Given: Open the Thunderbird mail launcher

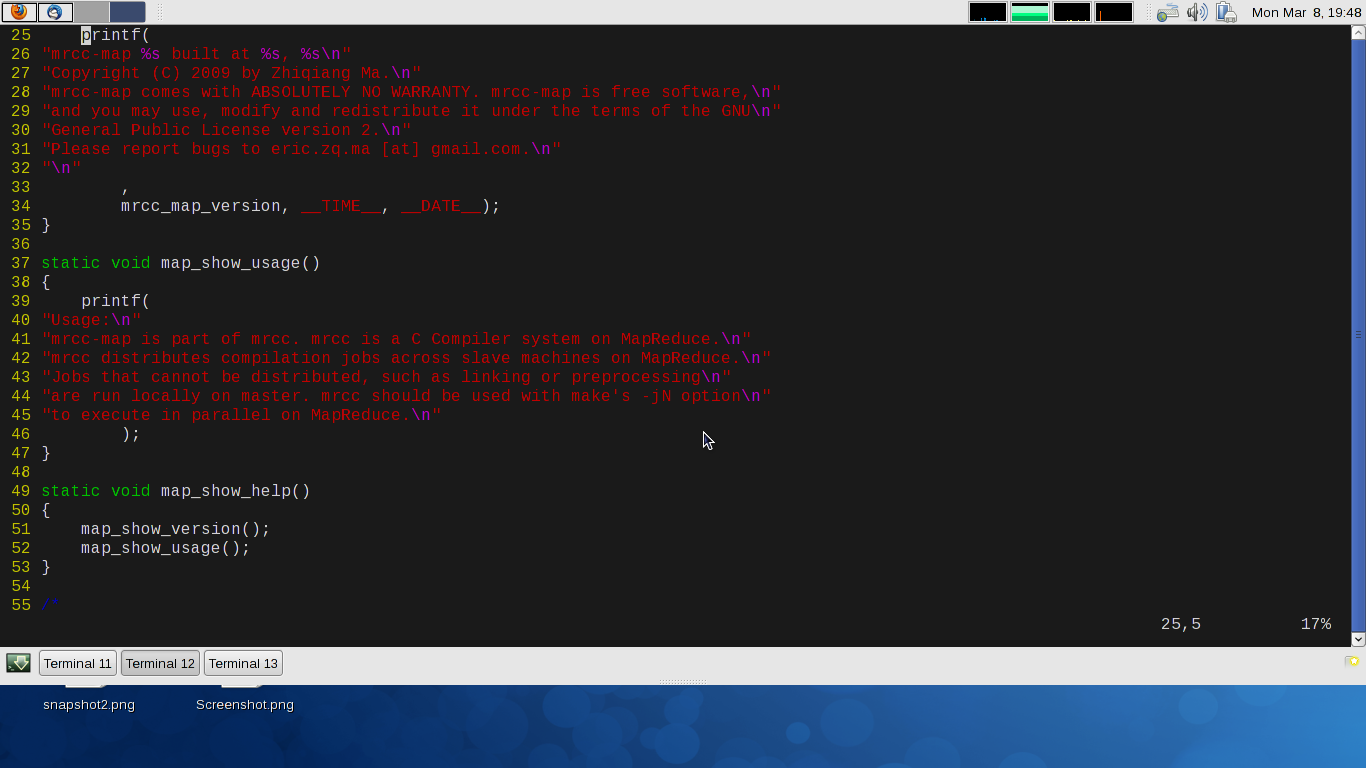Looking at the screenshot, I should (55, 12).
